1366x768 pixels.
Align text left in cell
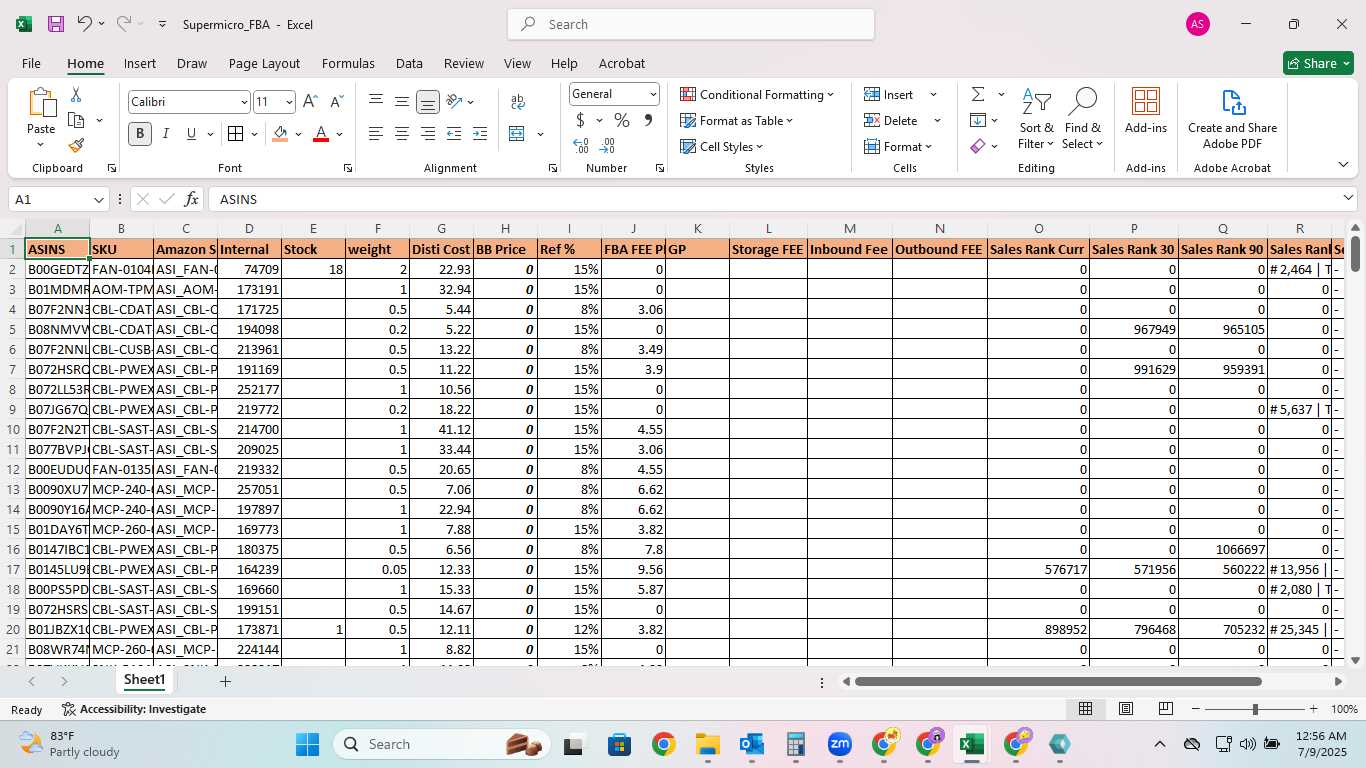click(376, 134)
